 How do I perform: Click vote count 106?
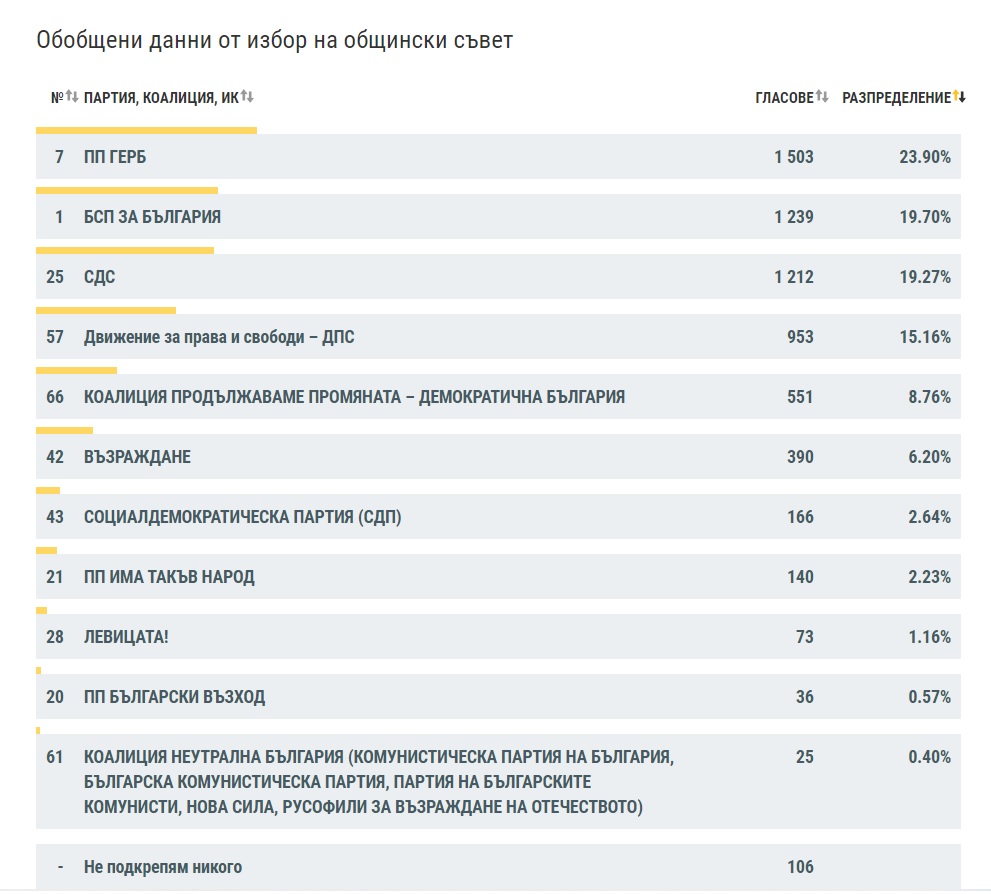click(x=800, y=867)
